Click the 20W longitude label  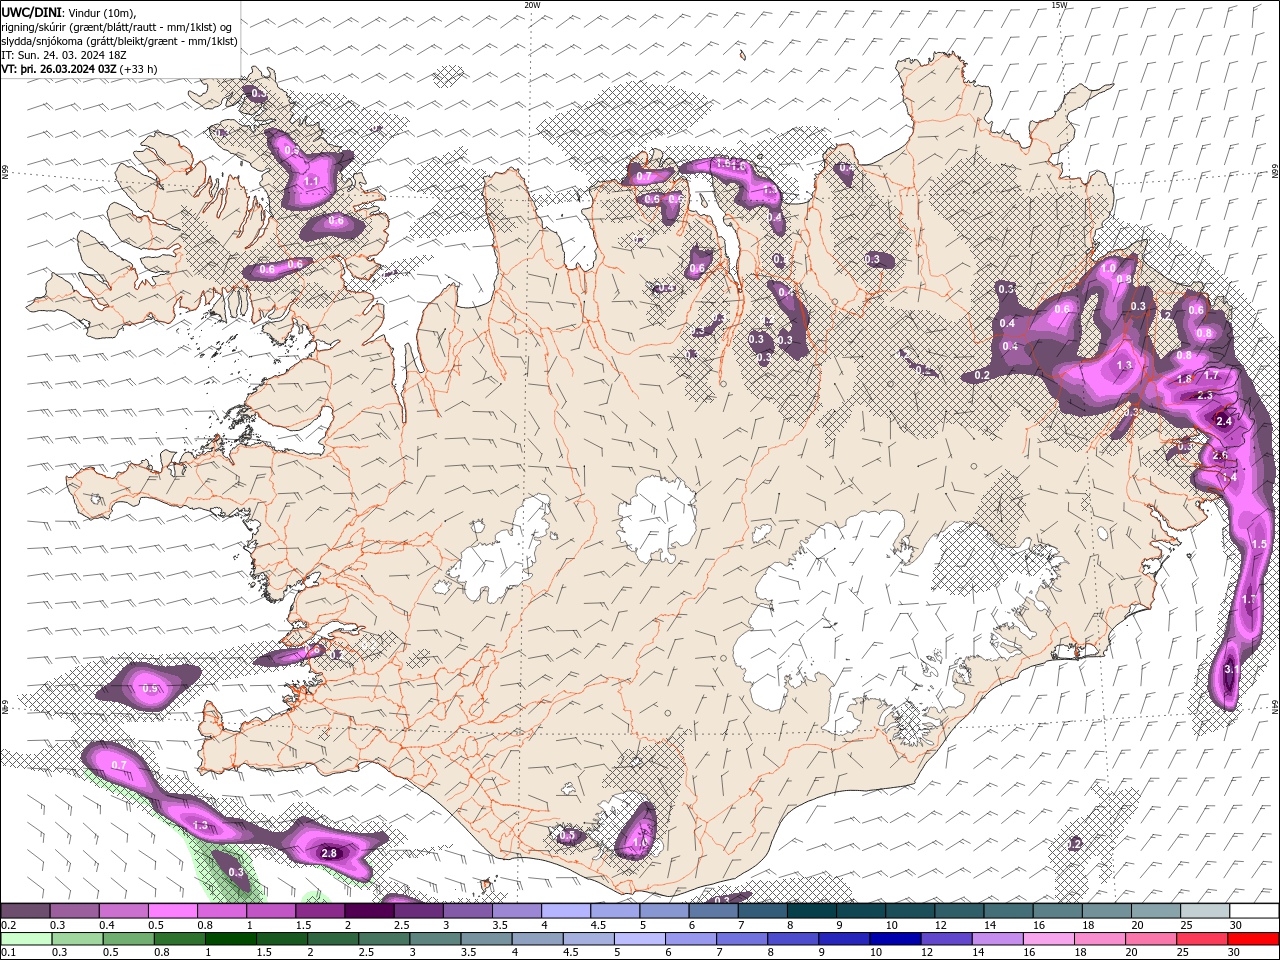[x=532, y=5]
